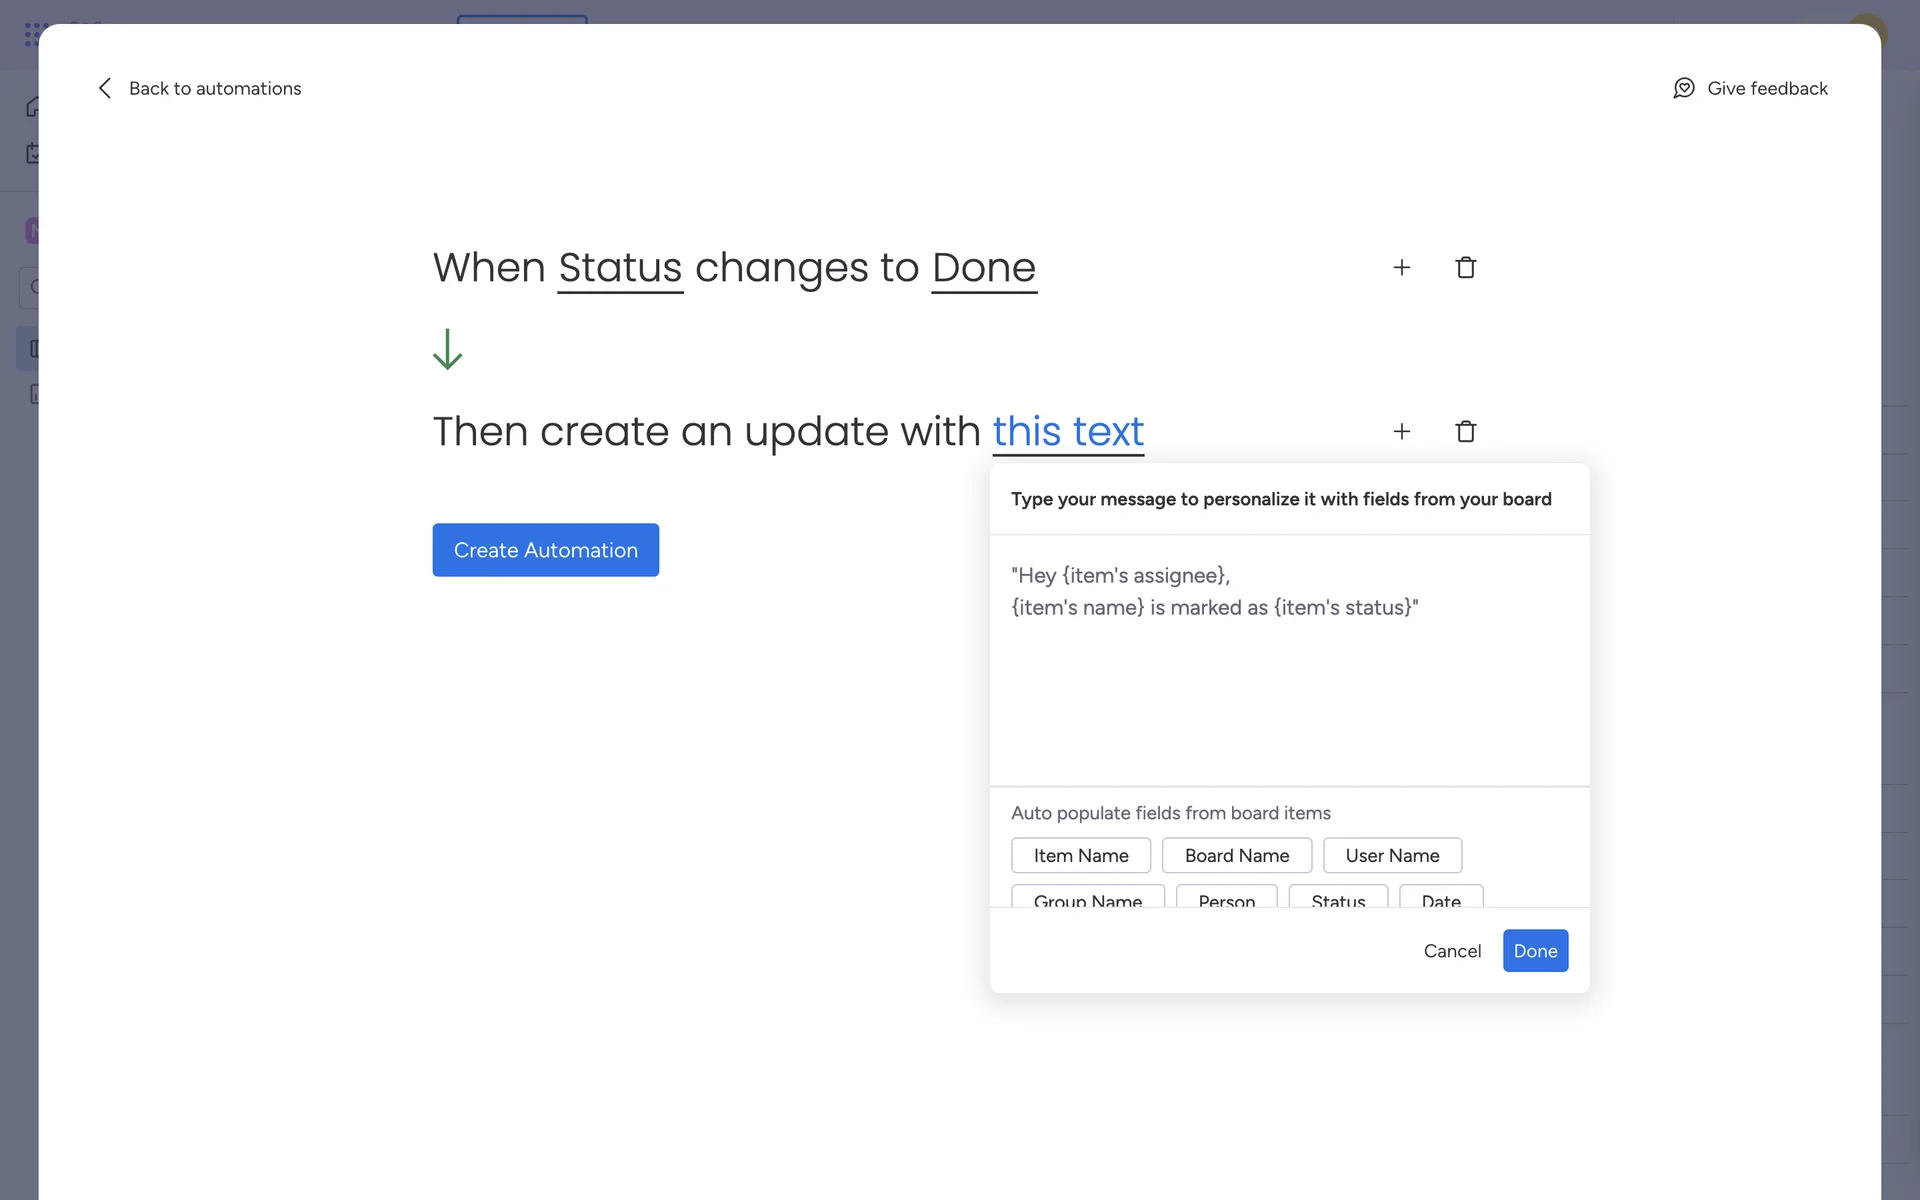The height and width of the screenshot is (1200, 1920).
Task: Insert the Person field chip
Action: [1226, 898]
